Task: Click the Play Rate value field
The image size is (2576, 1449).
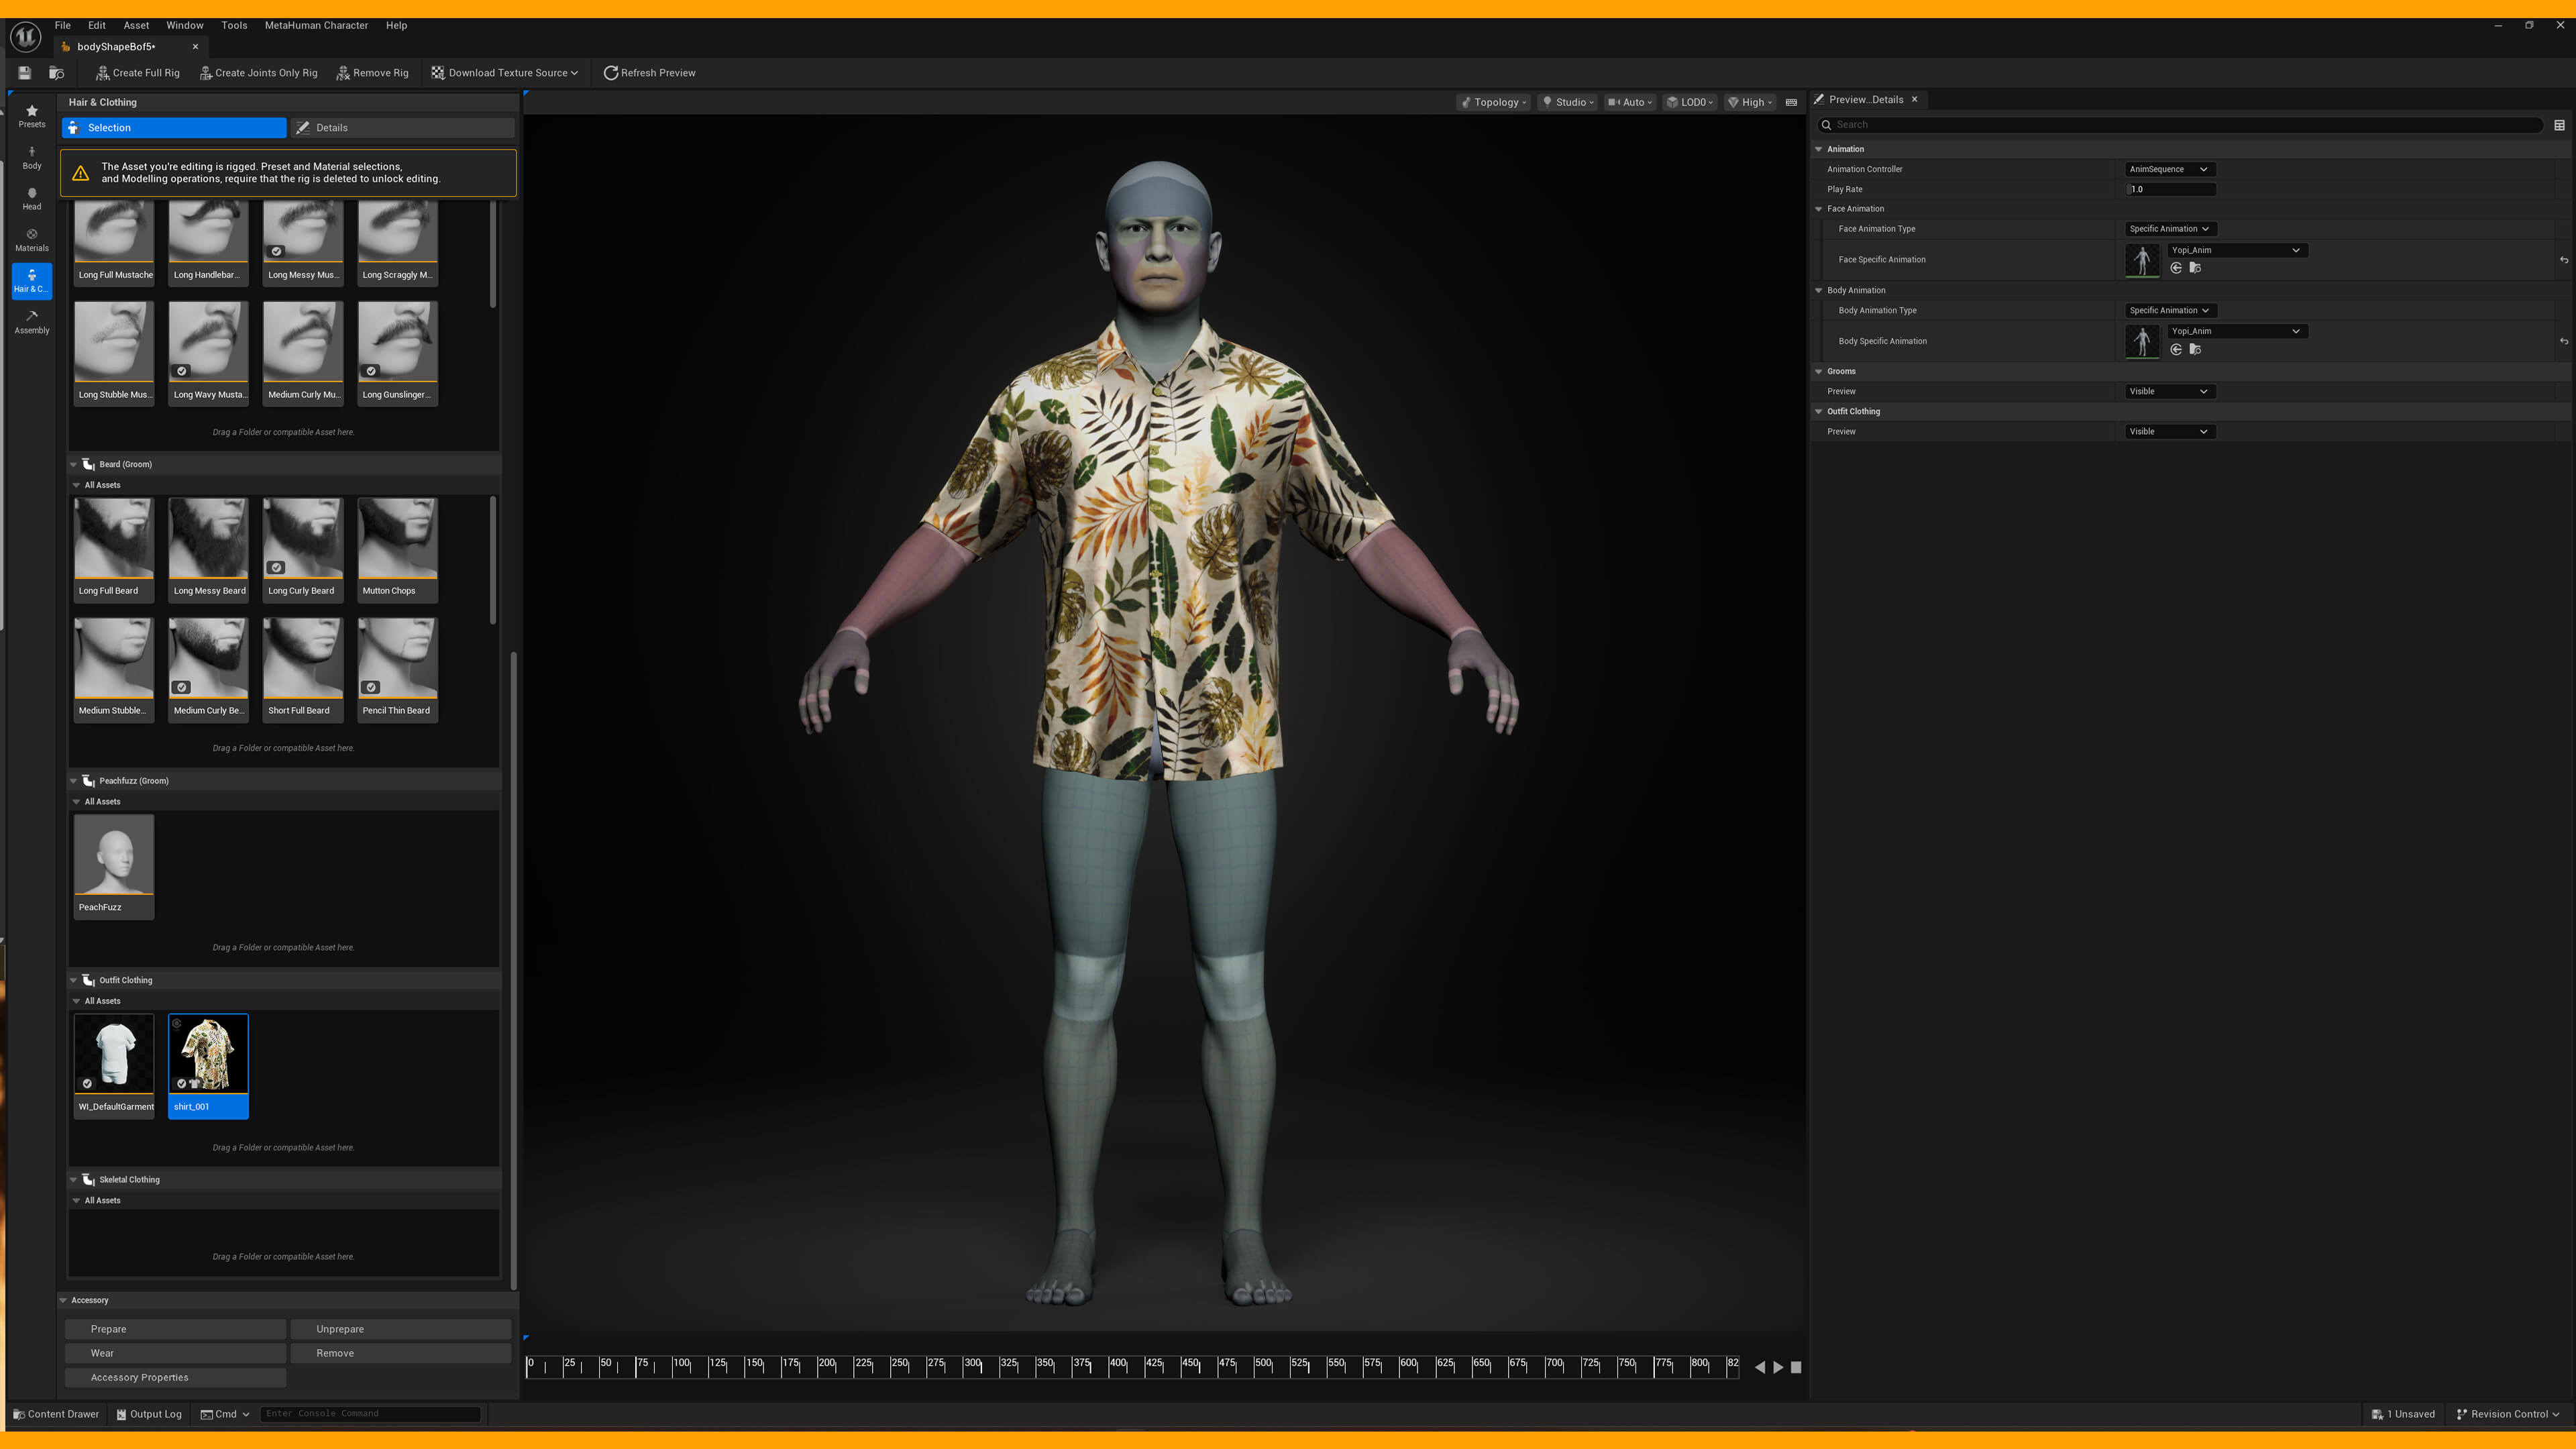Action: 2170,189
